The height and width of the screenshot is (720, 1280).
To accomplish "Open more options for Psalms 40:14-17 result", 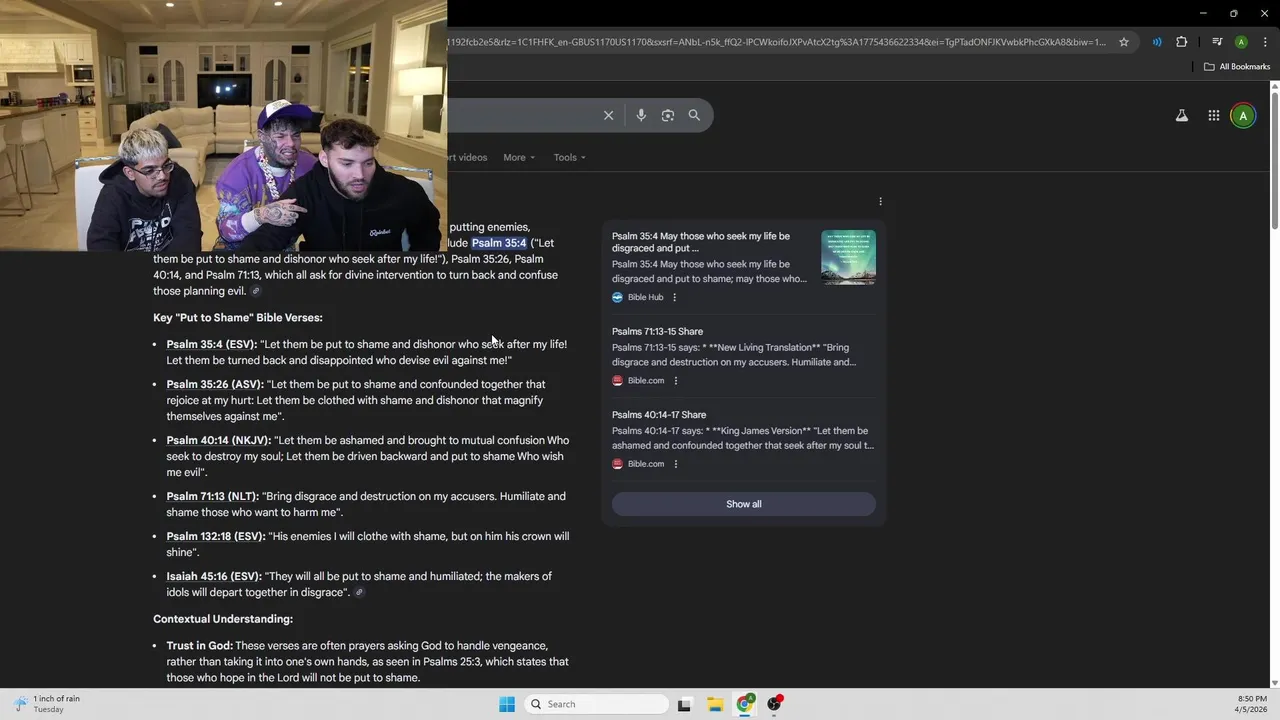I will pyautogui.click(x=676, y=464).
